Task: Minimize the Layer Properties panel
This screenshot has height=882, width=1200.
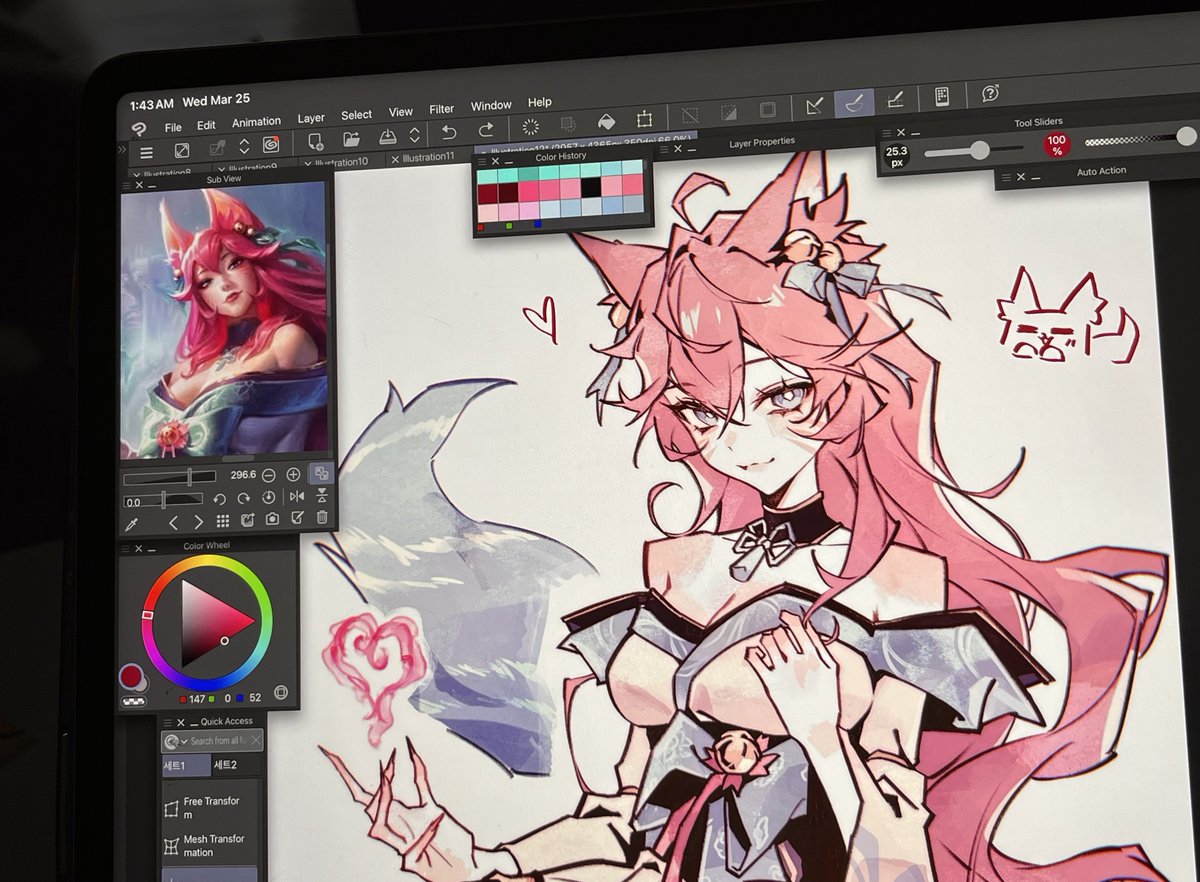Action: pos(693,148)
